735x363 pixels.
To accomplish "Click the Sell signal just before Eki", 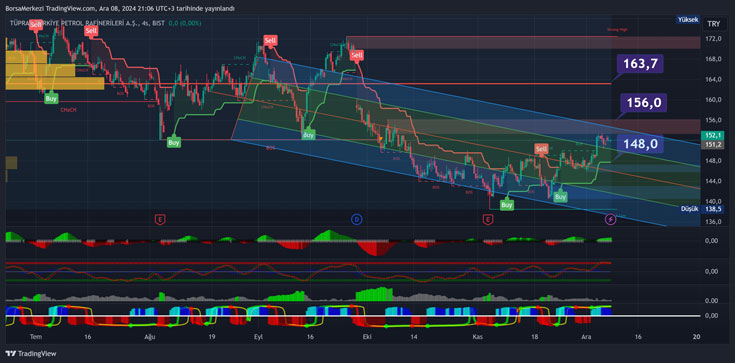I will pos(357,55).
